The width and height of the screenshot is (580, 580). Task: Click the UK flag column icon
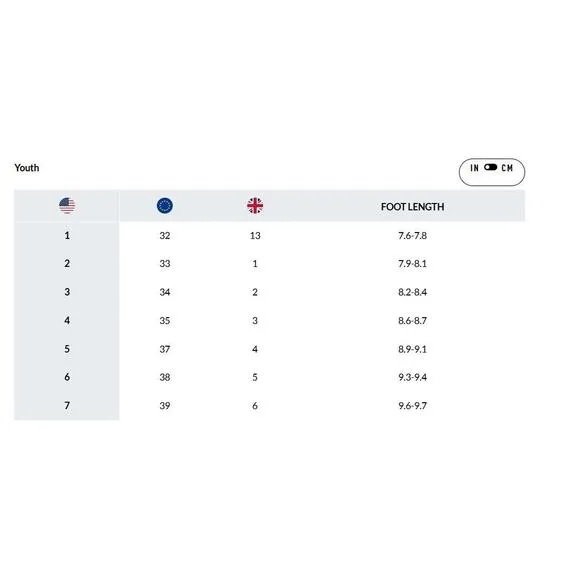point(255,206)
